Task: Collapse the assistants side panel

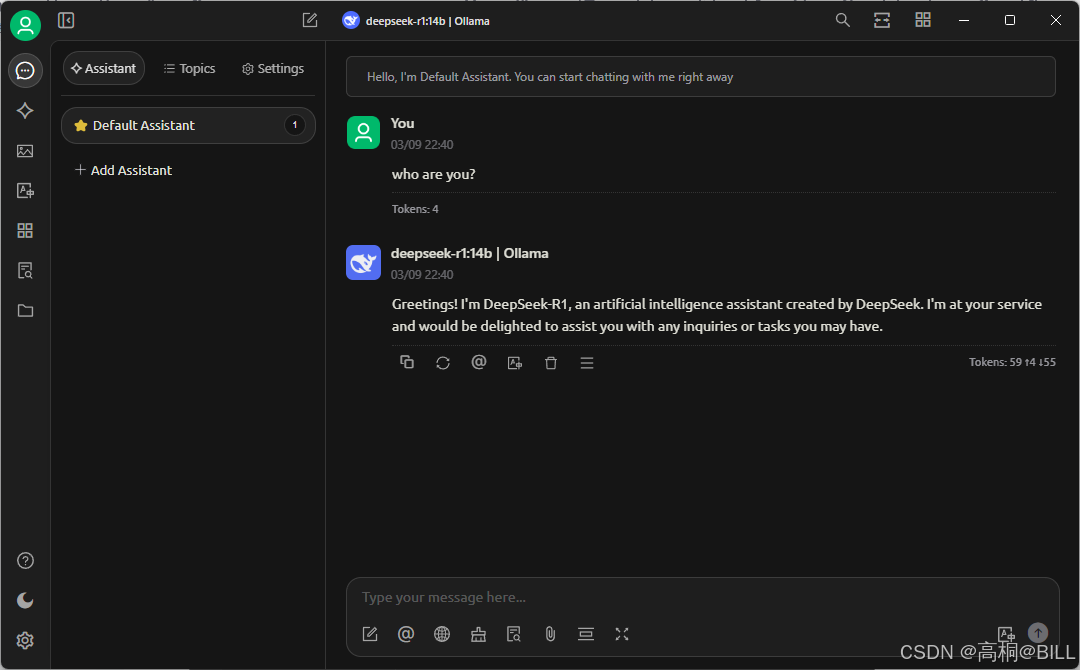Action: [x=66, y=21]
